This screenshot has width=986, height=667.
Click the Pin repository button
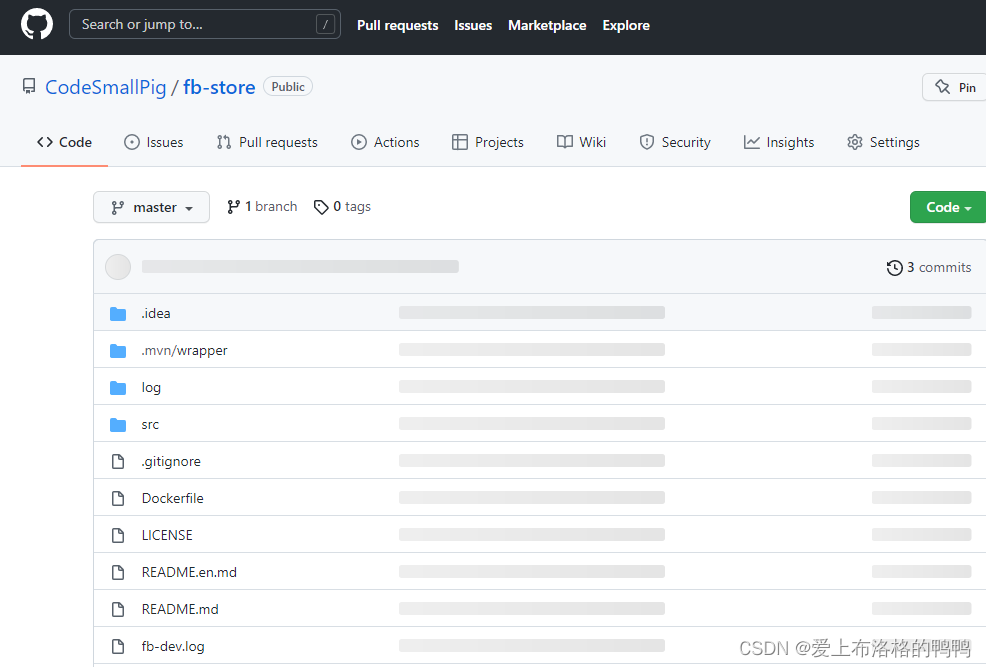tap(954, 87)
